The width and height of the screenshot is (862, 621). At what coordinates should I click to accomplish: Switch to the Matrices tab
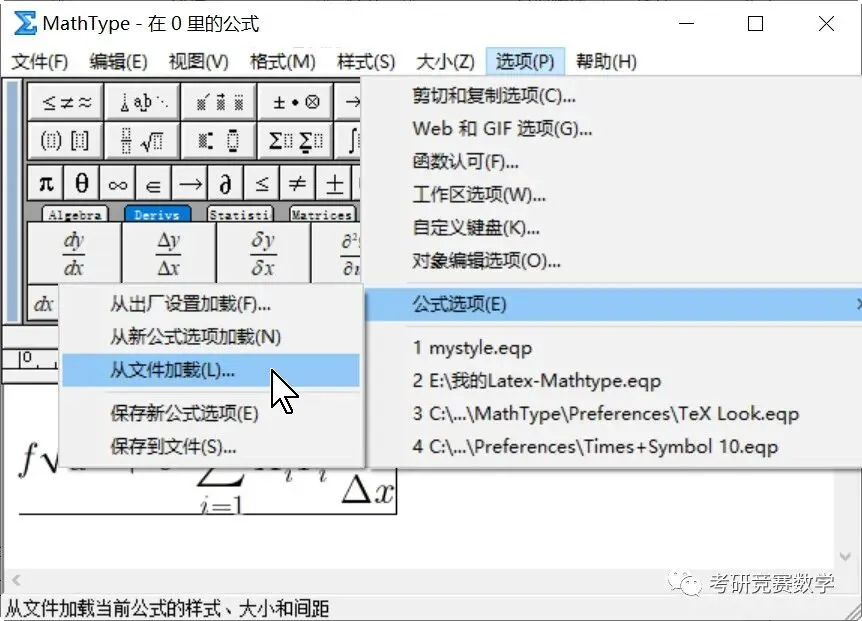(x=322, y=214)
